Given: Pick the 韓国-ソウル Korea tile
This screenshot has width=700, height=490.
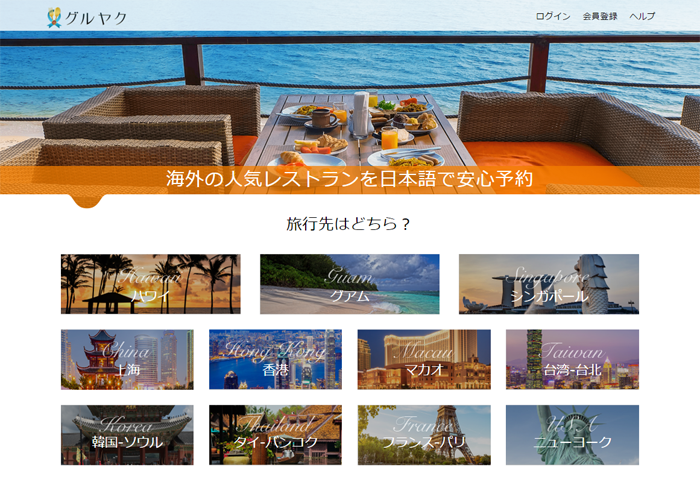Looking at the screenshot, I should click(x=127, y=435).
